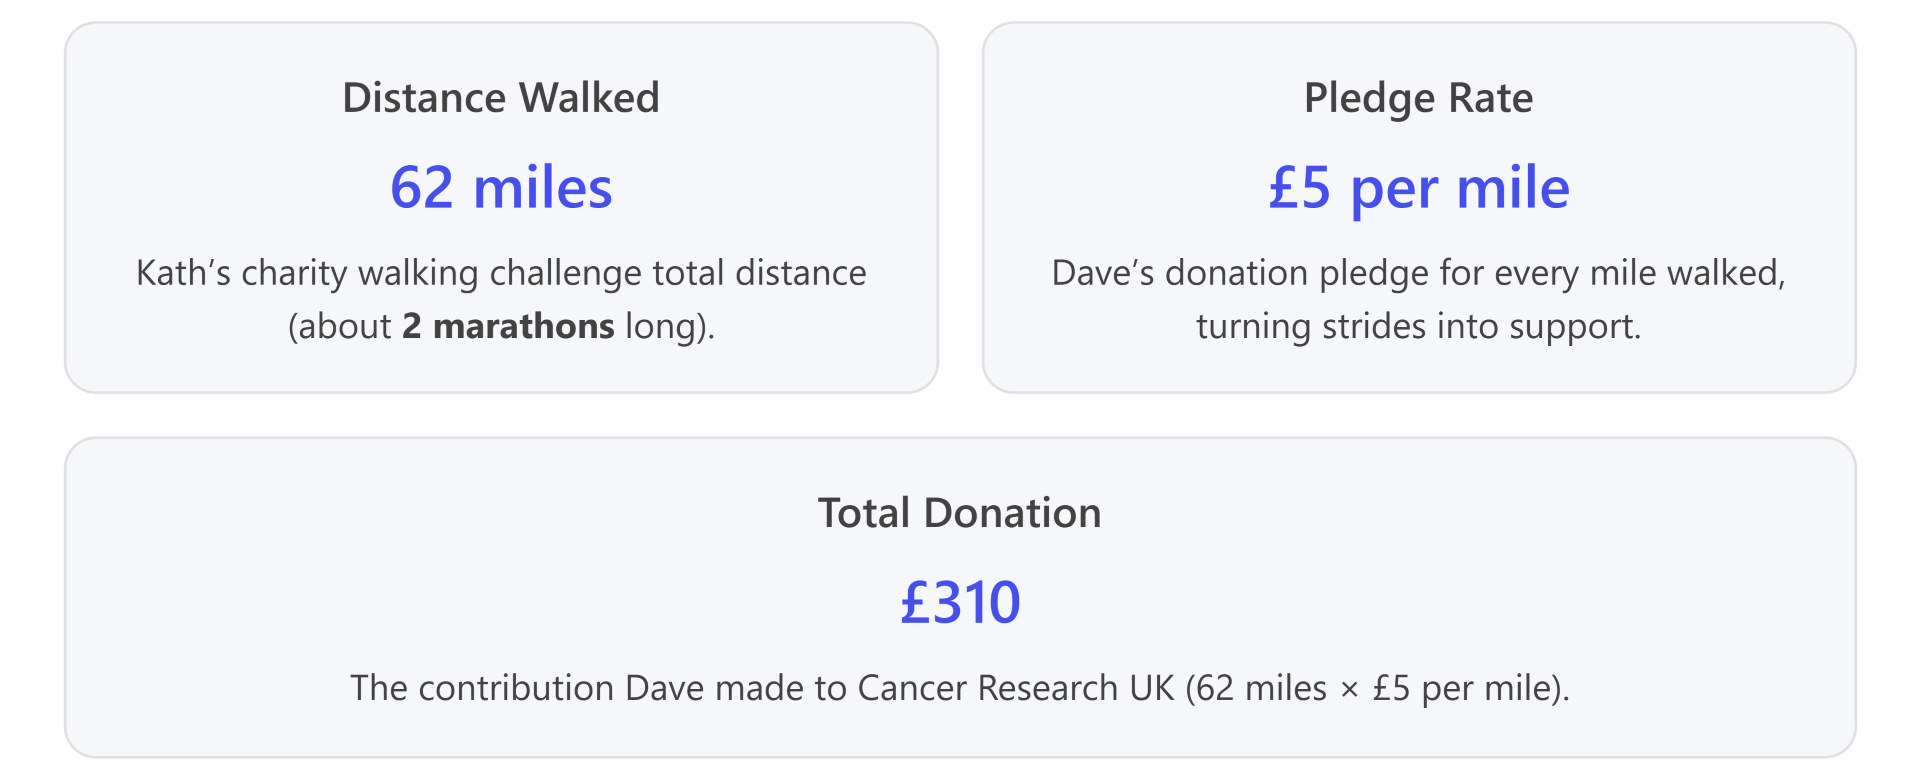Screen dimensions: 1920x779
Task: Select the "£310" total amount
Action: [959, 602]
